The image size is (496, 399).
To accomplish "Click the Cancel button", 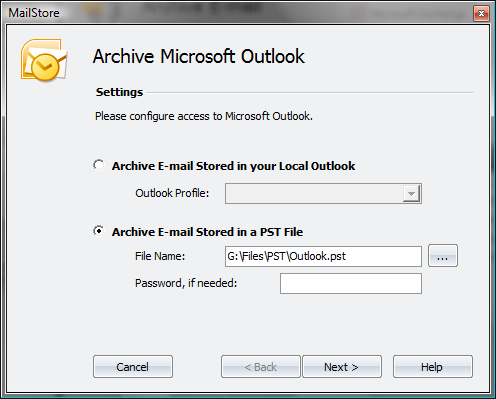I will pos(133,367).
